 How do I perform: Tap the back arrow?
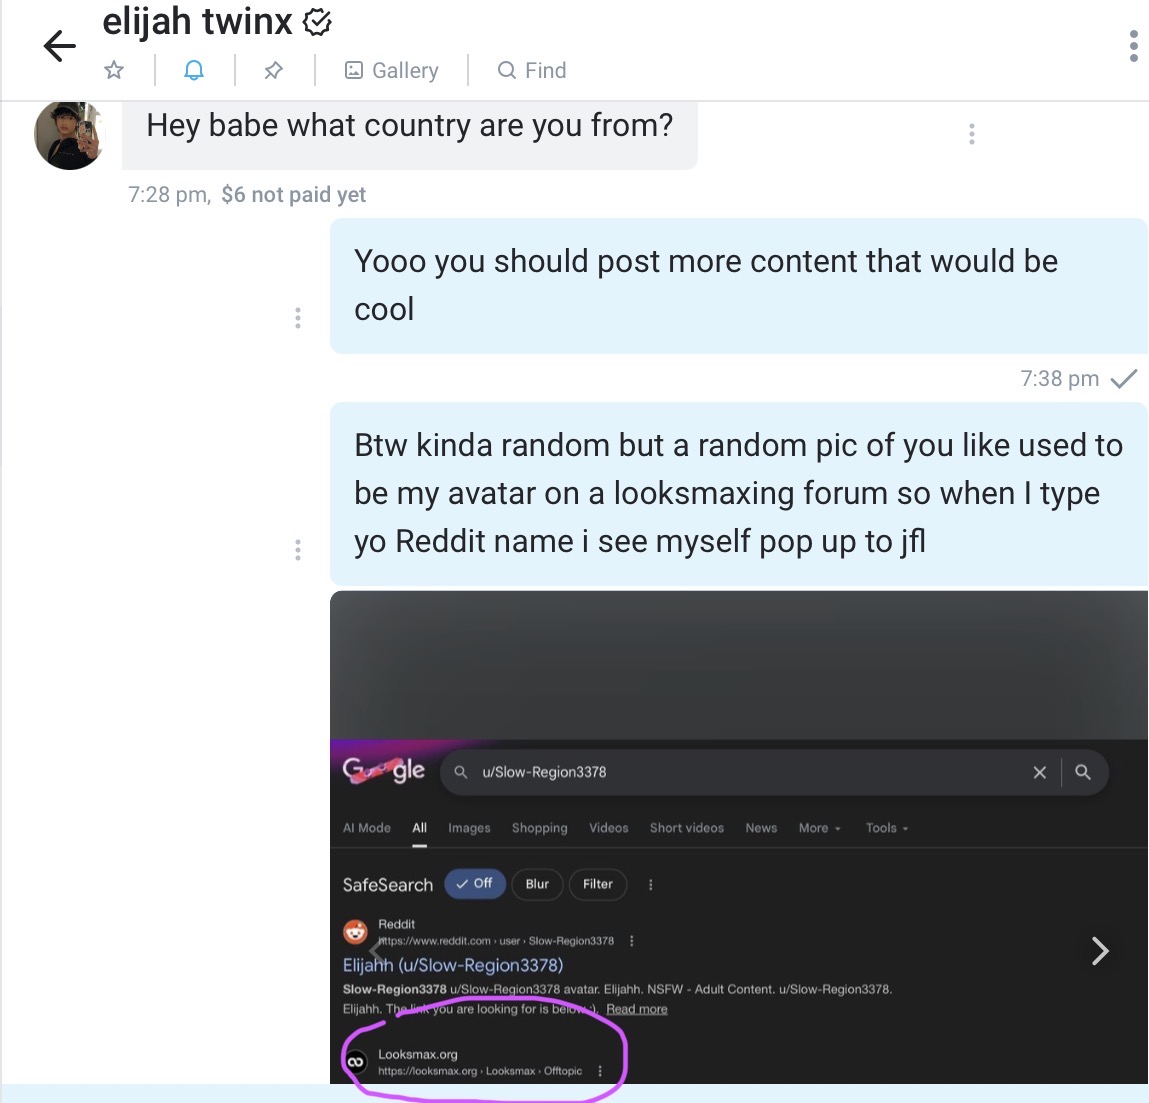tap(60, 46)
